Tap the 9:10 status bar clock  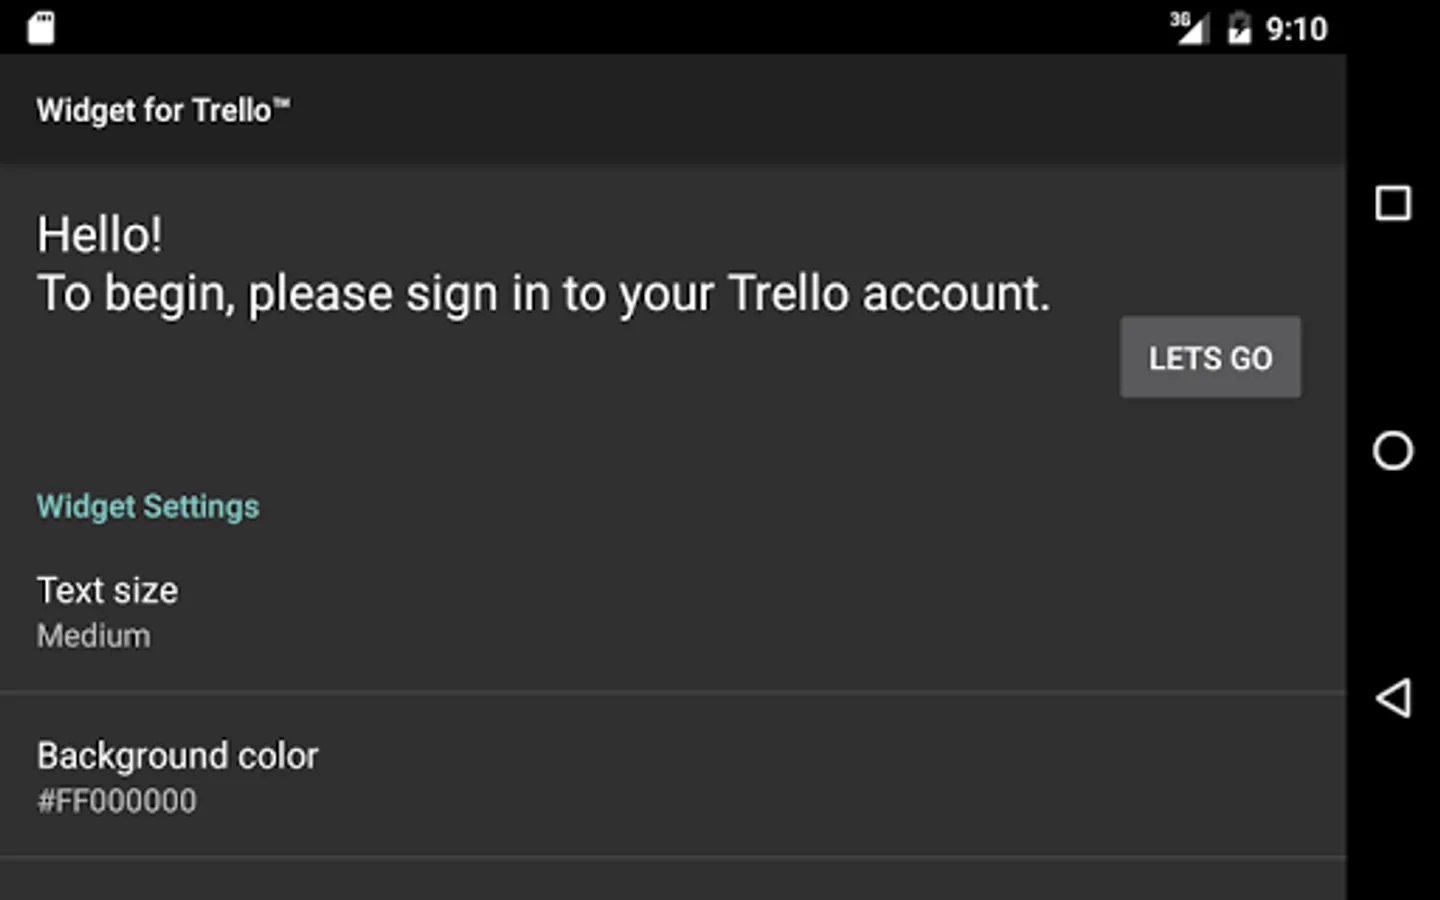[1297, 29]
